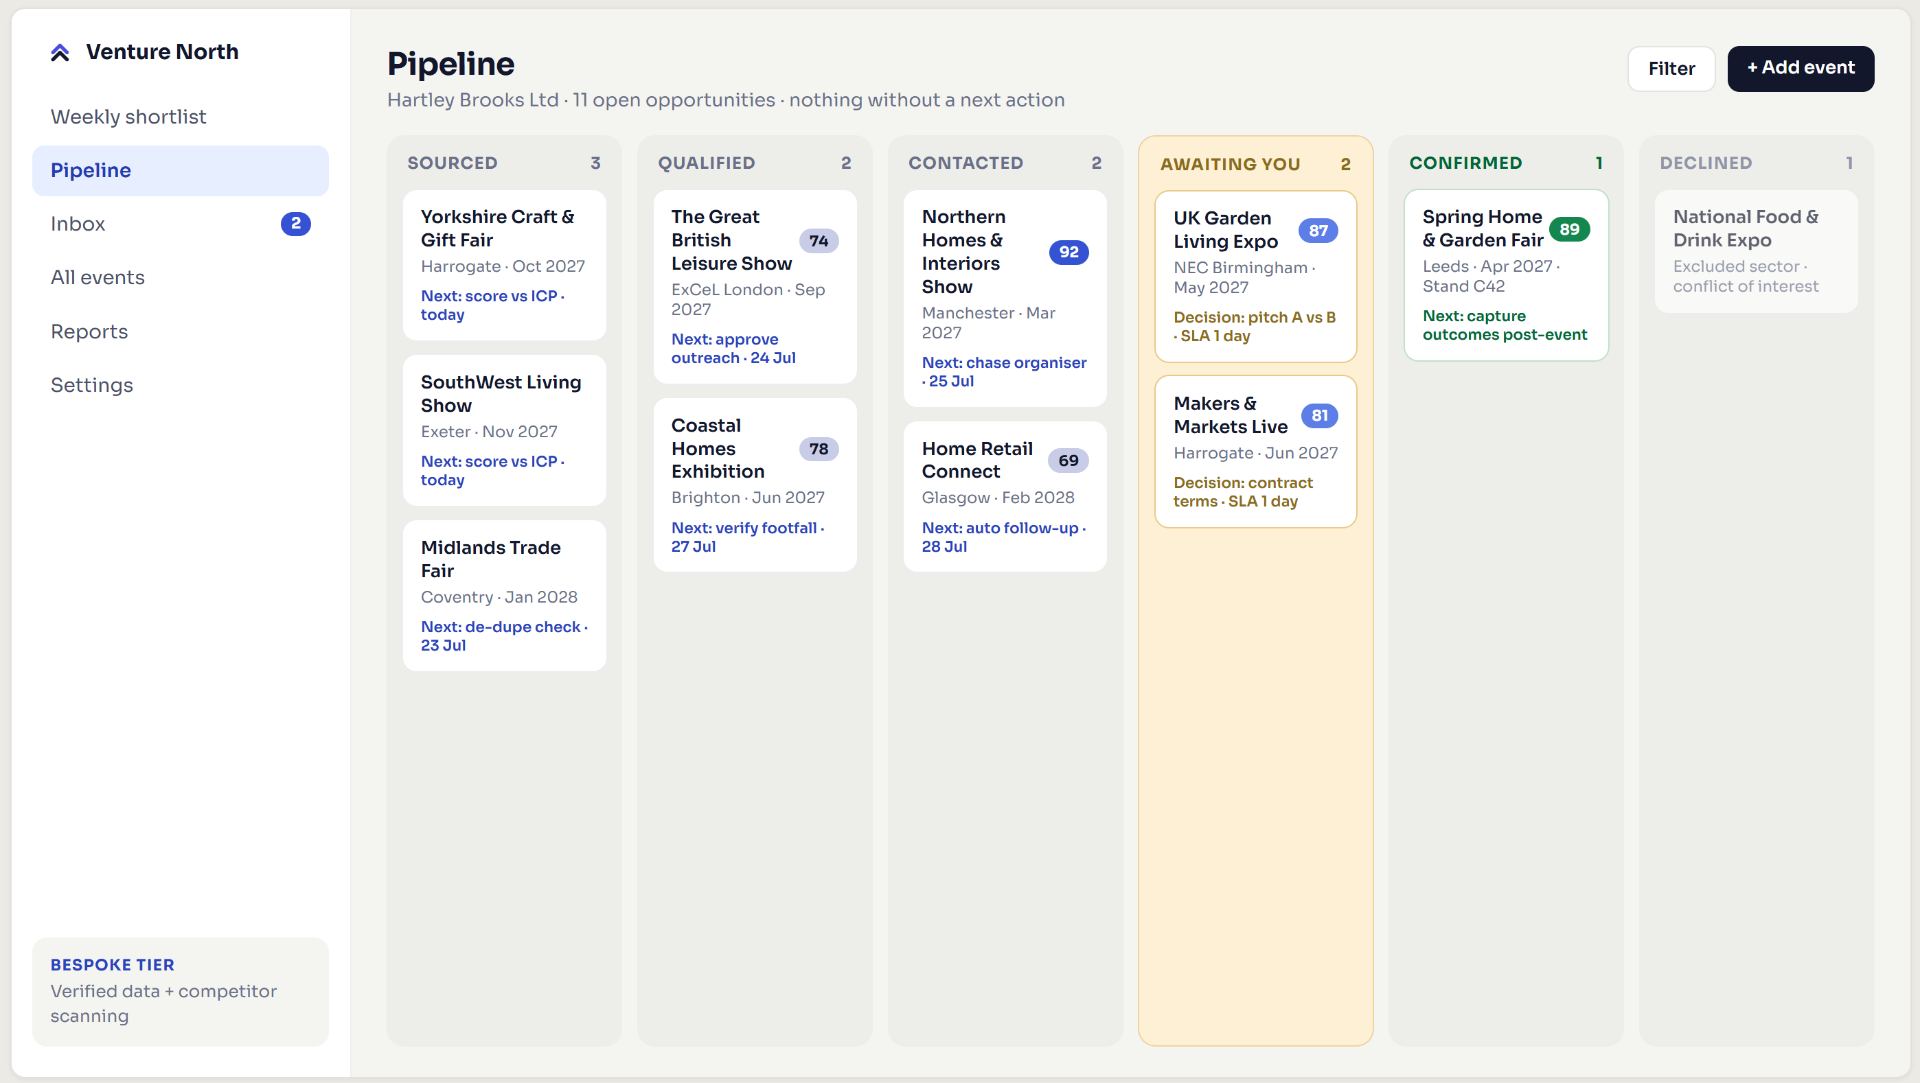
Task: Open the Yorkshire Craft & Gift Fair card
Action: 504,265
